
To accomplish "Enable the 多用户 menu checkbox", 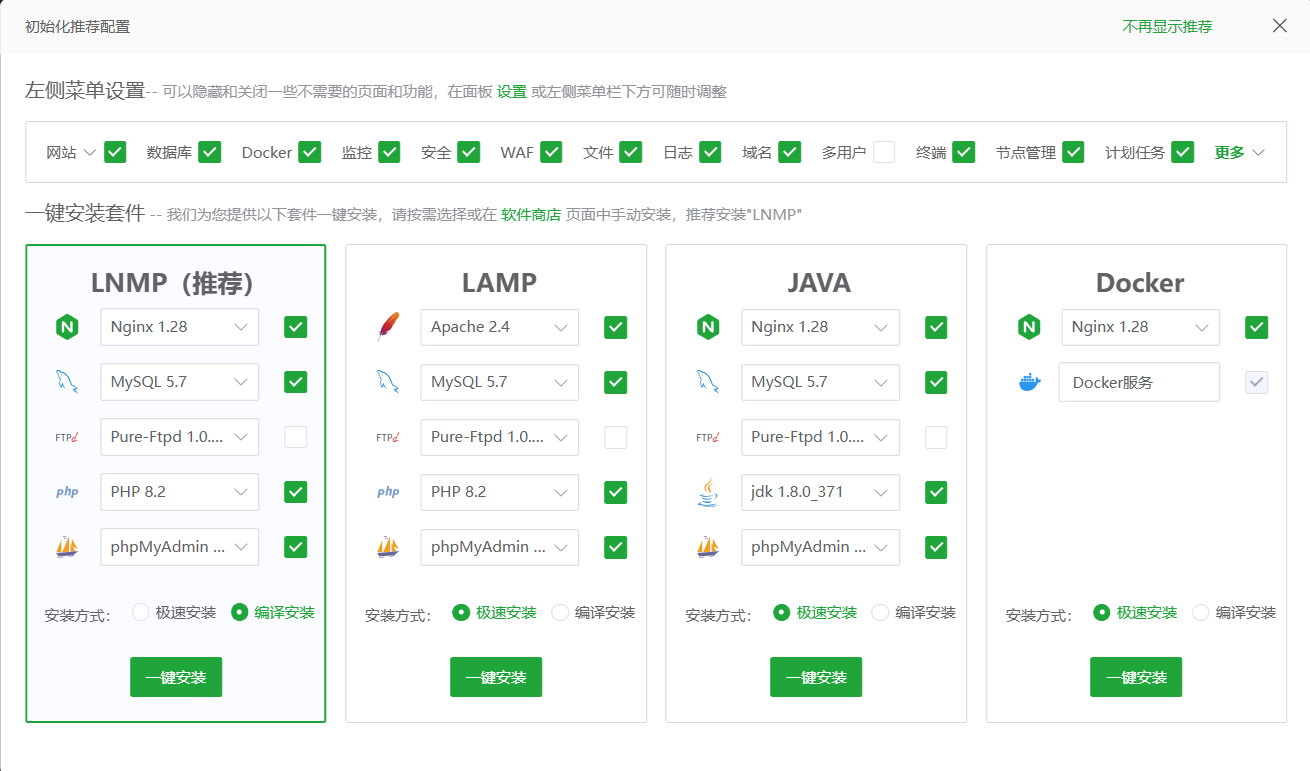I will pos(884,152).
